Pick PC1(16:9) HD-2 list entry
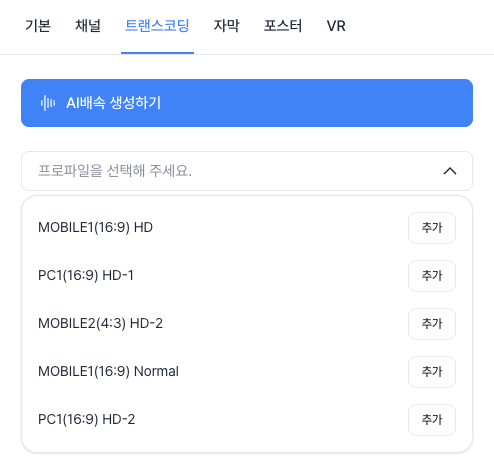 pos(87,420)
